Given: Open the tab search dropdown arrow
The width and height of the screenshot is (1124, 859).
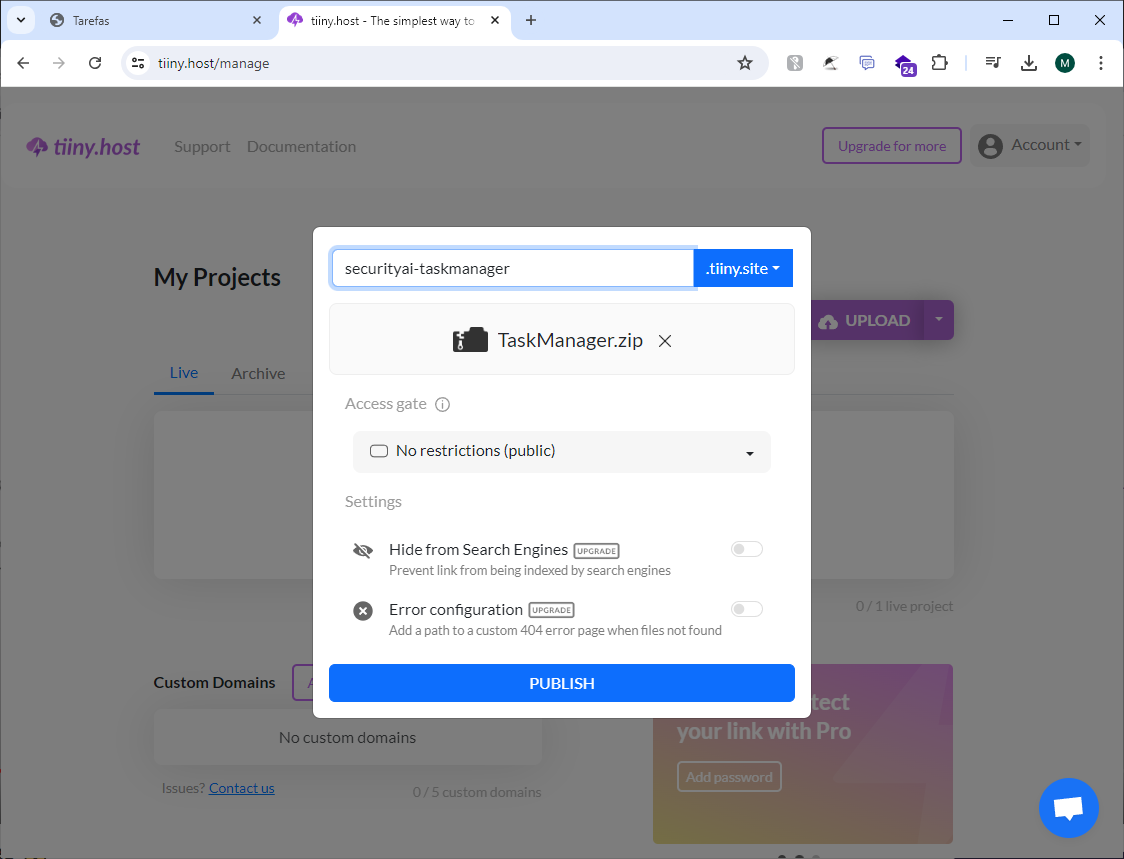Looking at the screenshot, I should pyautogui.click(x=21, y=20).
